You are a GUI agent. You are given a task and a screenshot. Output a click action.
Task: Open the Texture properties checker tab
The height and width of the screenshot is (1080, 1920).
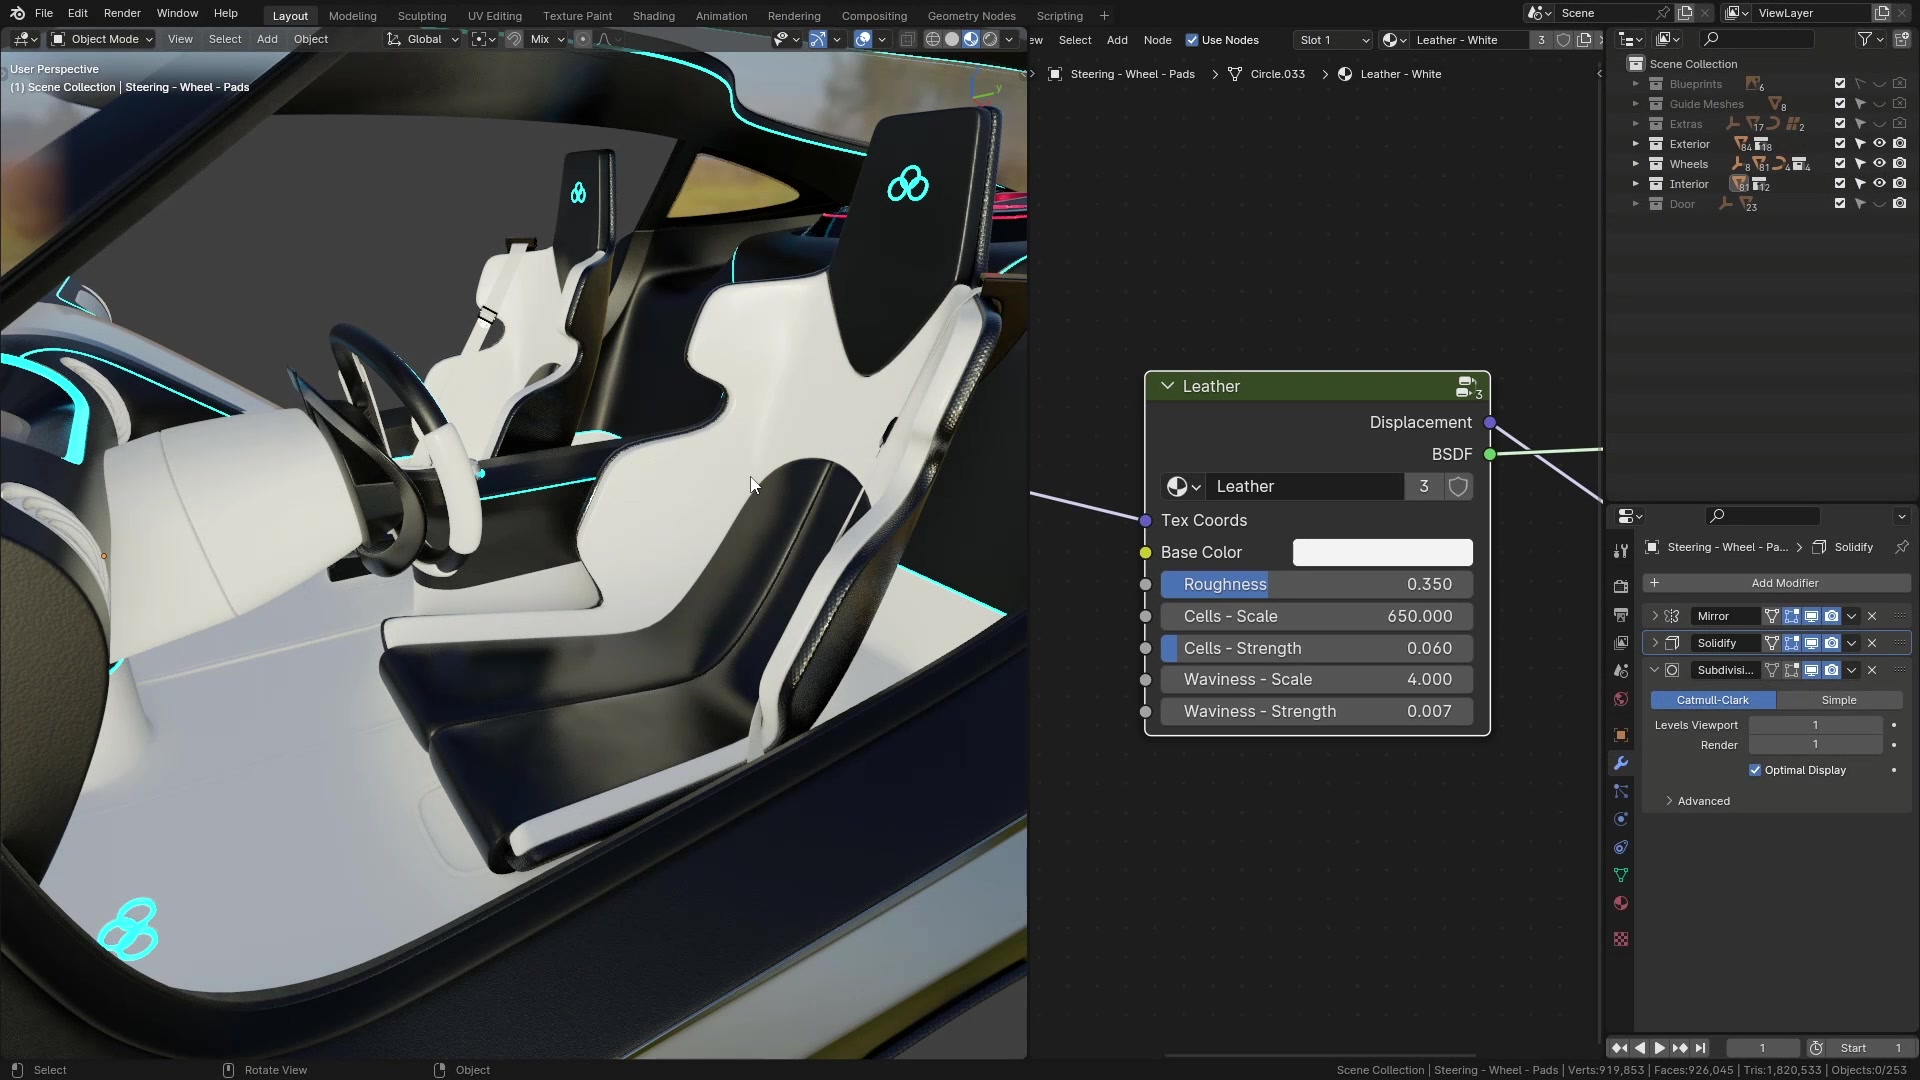coord(1621,939)
